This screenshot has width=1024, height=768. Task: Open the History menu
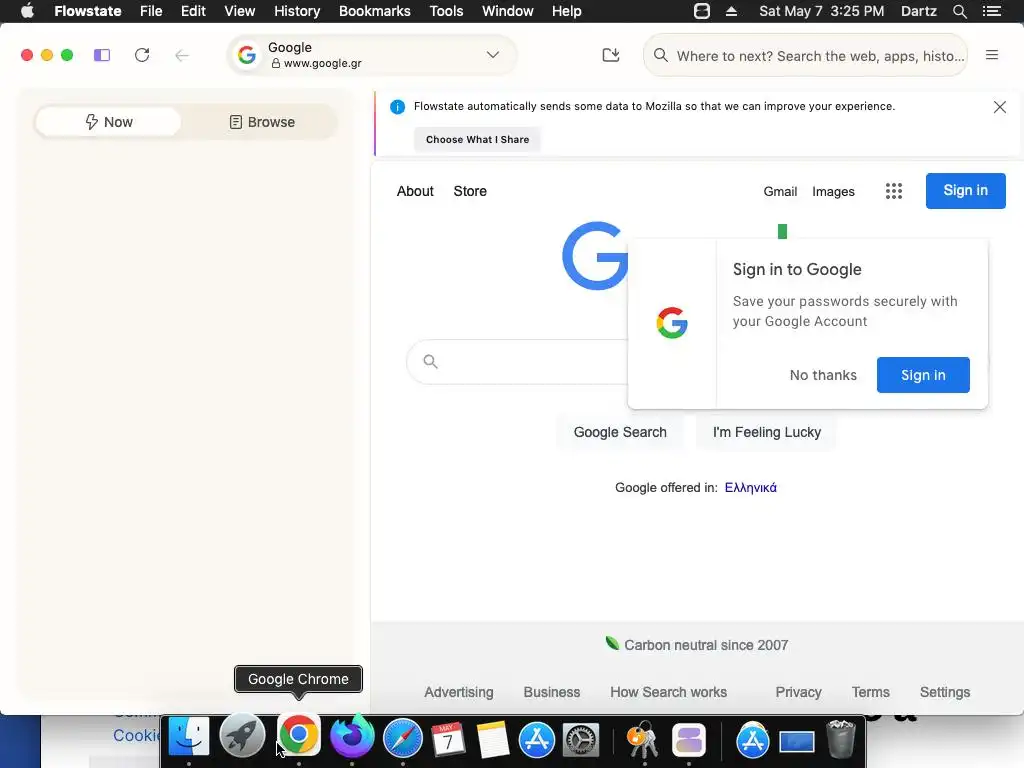click(297, 11)
